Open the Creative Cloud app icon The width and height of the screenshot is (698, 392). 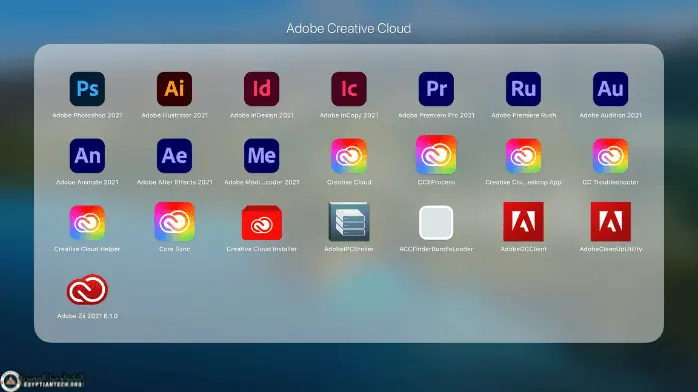pos(349,155)
